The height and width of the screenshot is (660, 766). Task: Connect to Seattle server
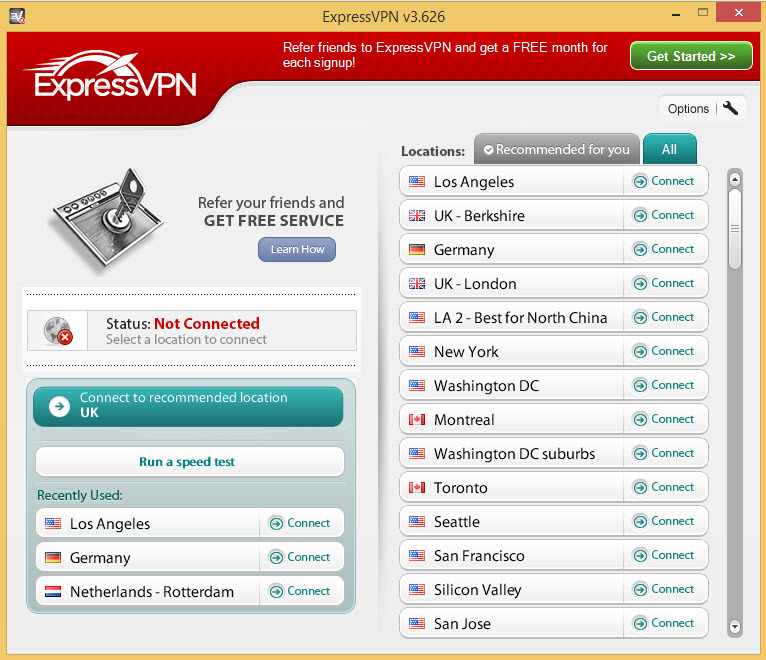click(663, 521)
